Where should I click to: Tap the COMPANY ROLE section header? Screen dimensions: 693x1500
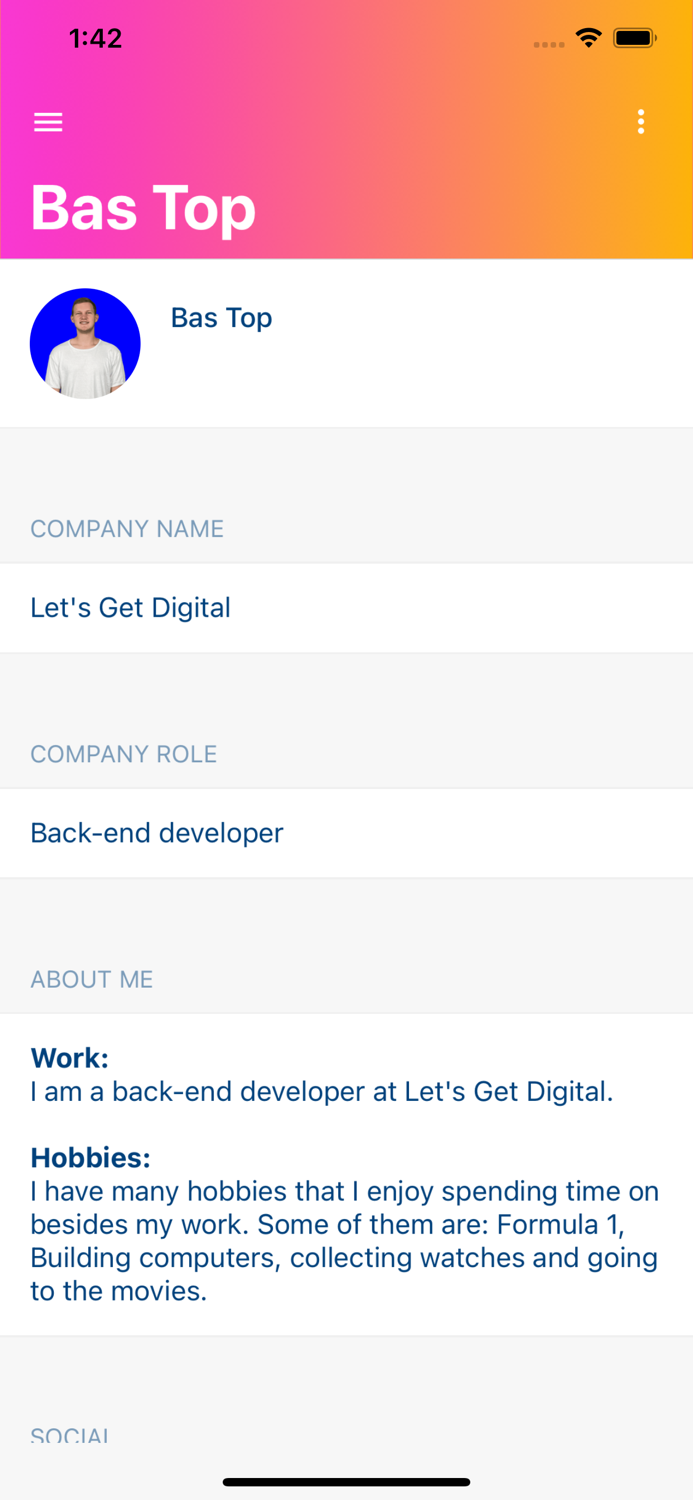coord(124,754)
